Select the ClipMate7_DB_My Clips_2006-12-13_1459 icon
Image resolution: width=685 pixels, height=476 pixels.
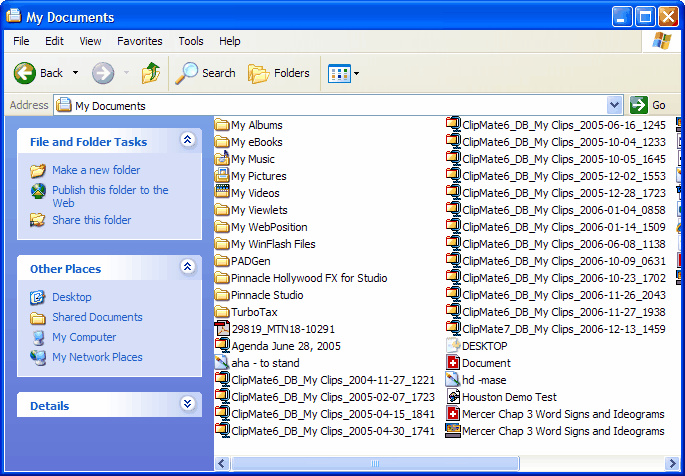[453, 328]
